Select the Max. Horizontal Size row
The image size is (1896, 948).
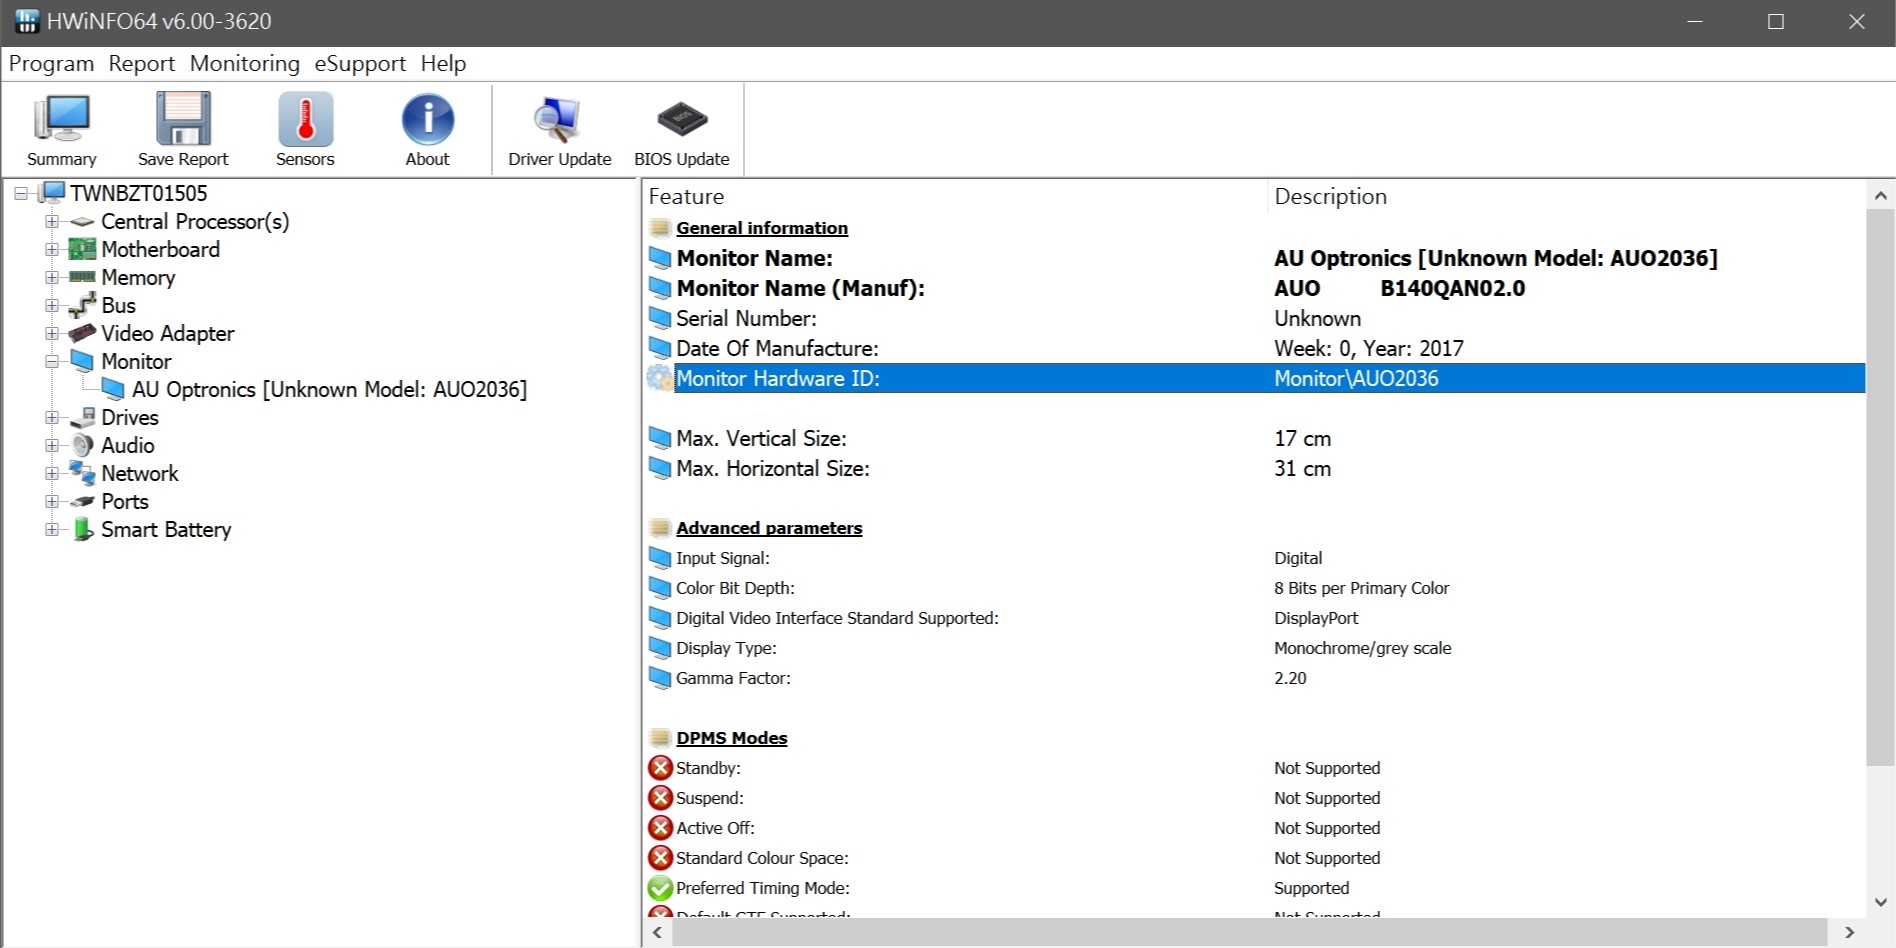pos(1255,468)
